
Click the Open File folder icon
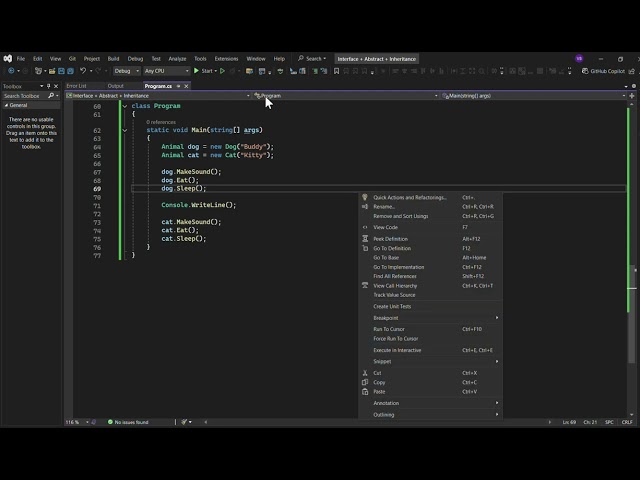(x=52, y=71)
